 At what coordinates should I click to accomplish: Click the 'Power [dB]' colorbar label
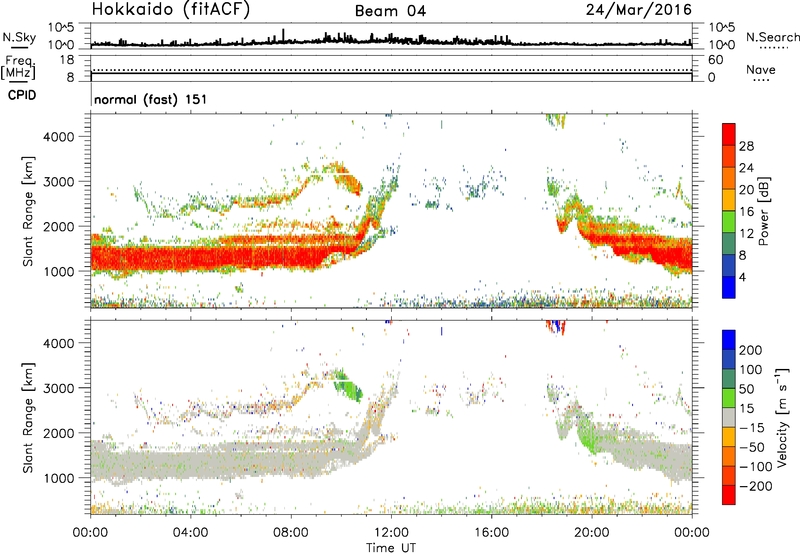point(764,211)
